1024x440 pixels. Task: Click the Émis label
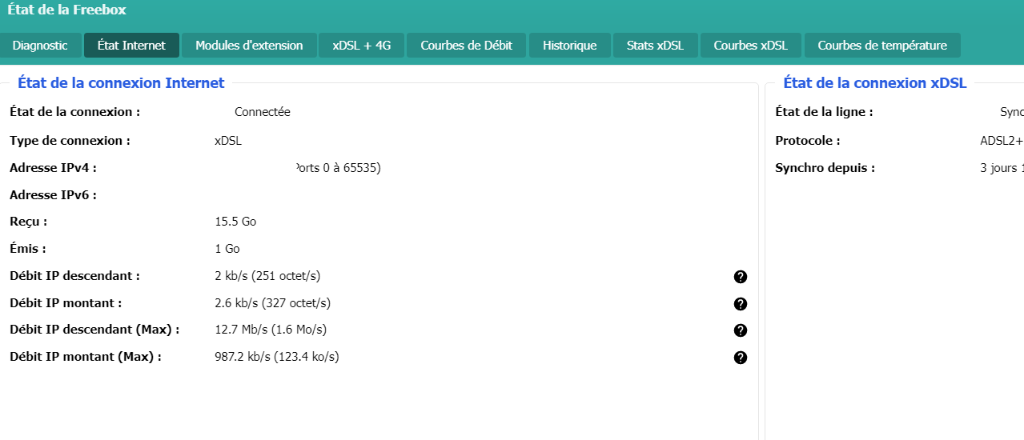point(28,249)
